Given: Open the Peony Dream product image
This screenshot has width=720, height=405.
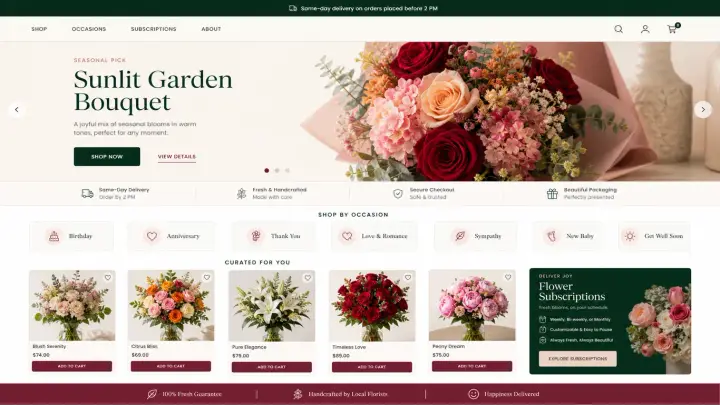Looking at the screenshot, I should point(472,305).
